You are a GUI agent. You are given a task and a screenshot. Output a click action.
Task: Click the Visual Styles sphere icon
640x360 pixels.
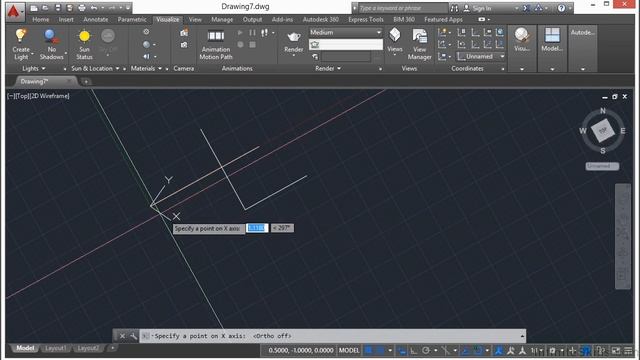522,36
